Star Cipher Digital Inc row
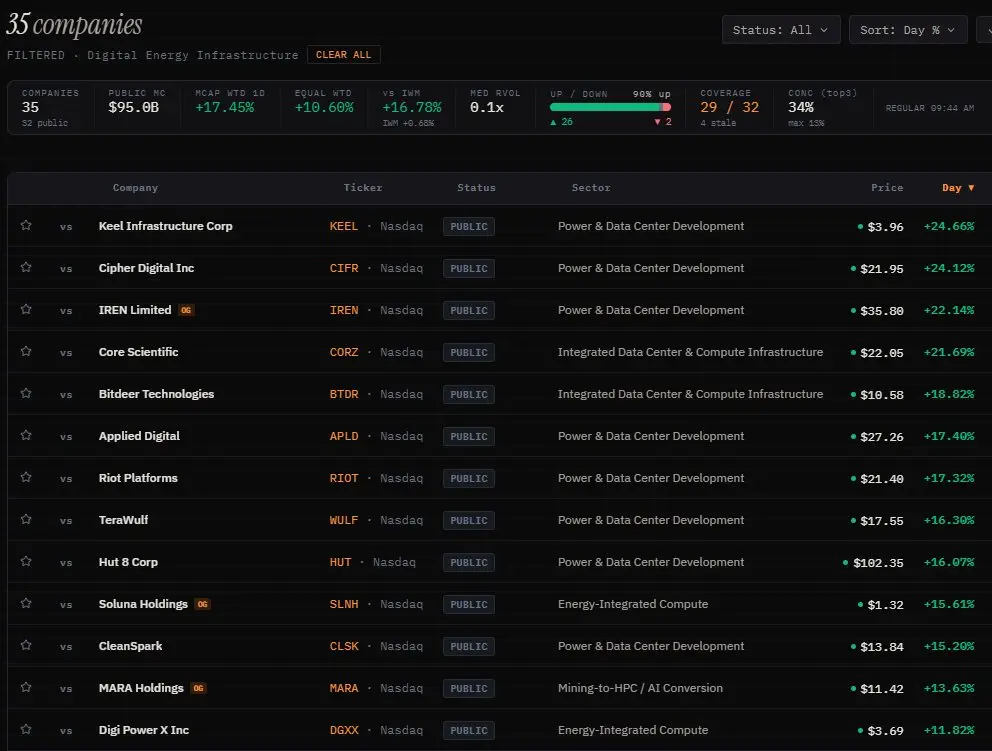 [x=26, y=267]
